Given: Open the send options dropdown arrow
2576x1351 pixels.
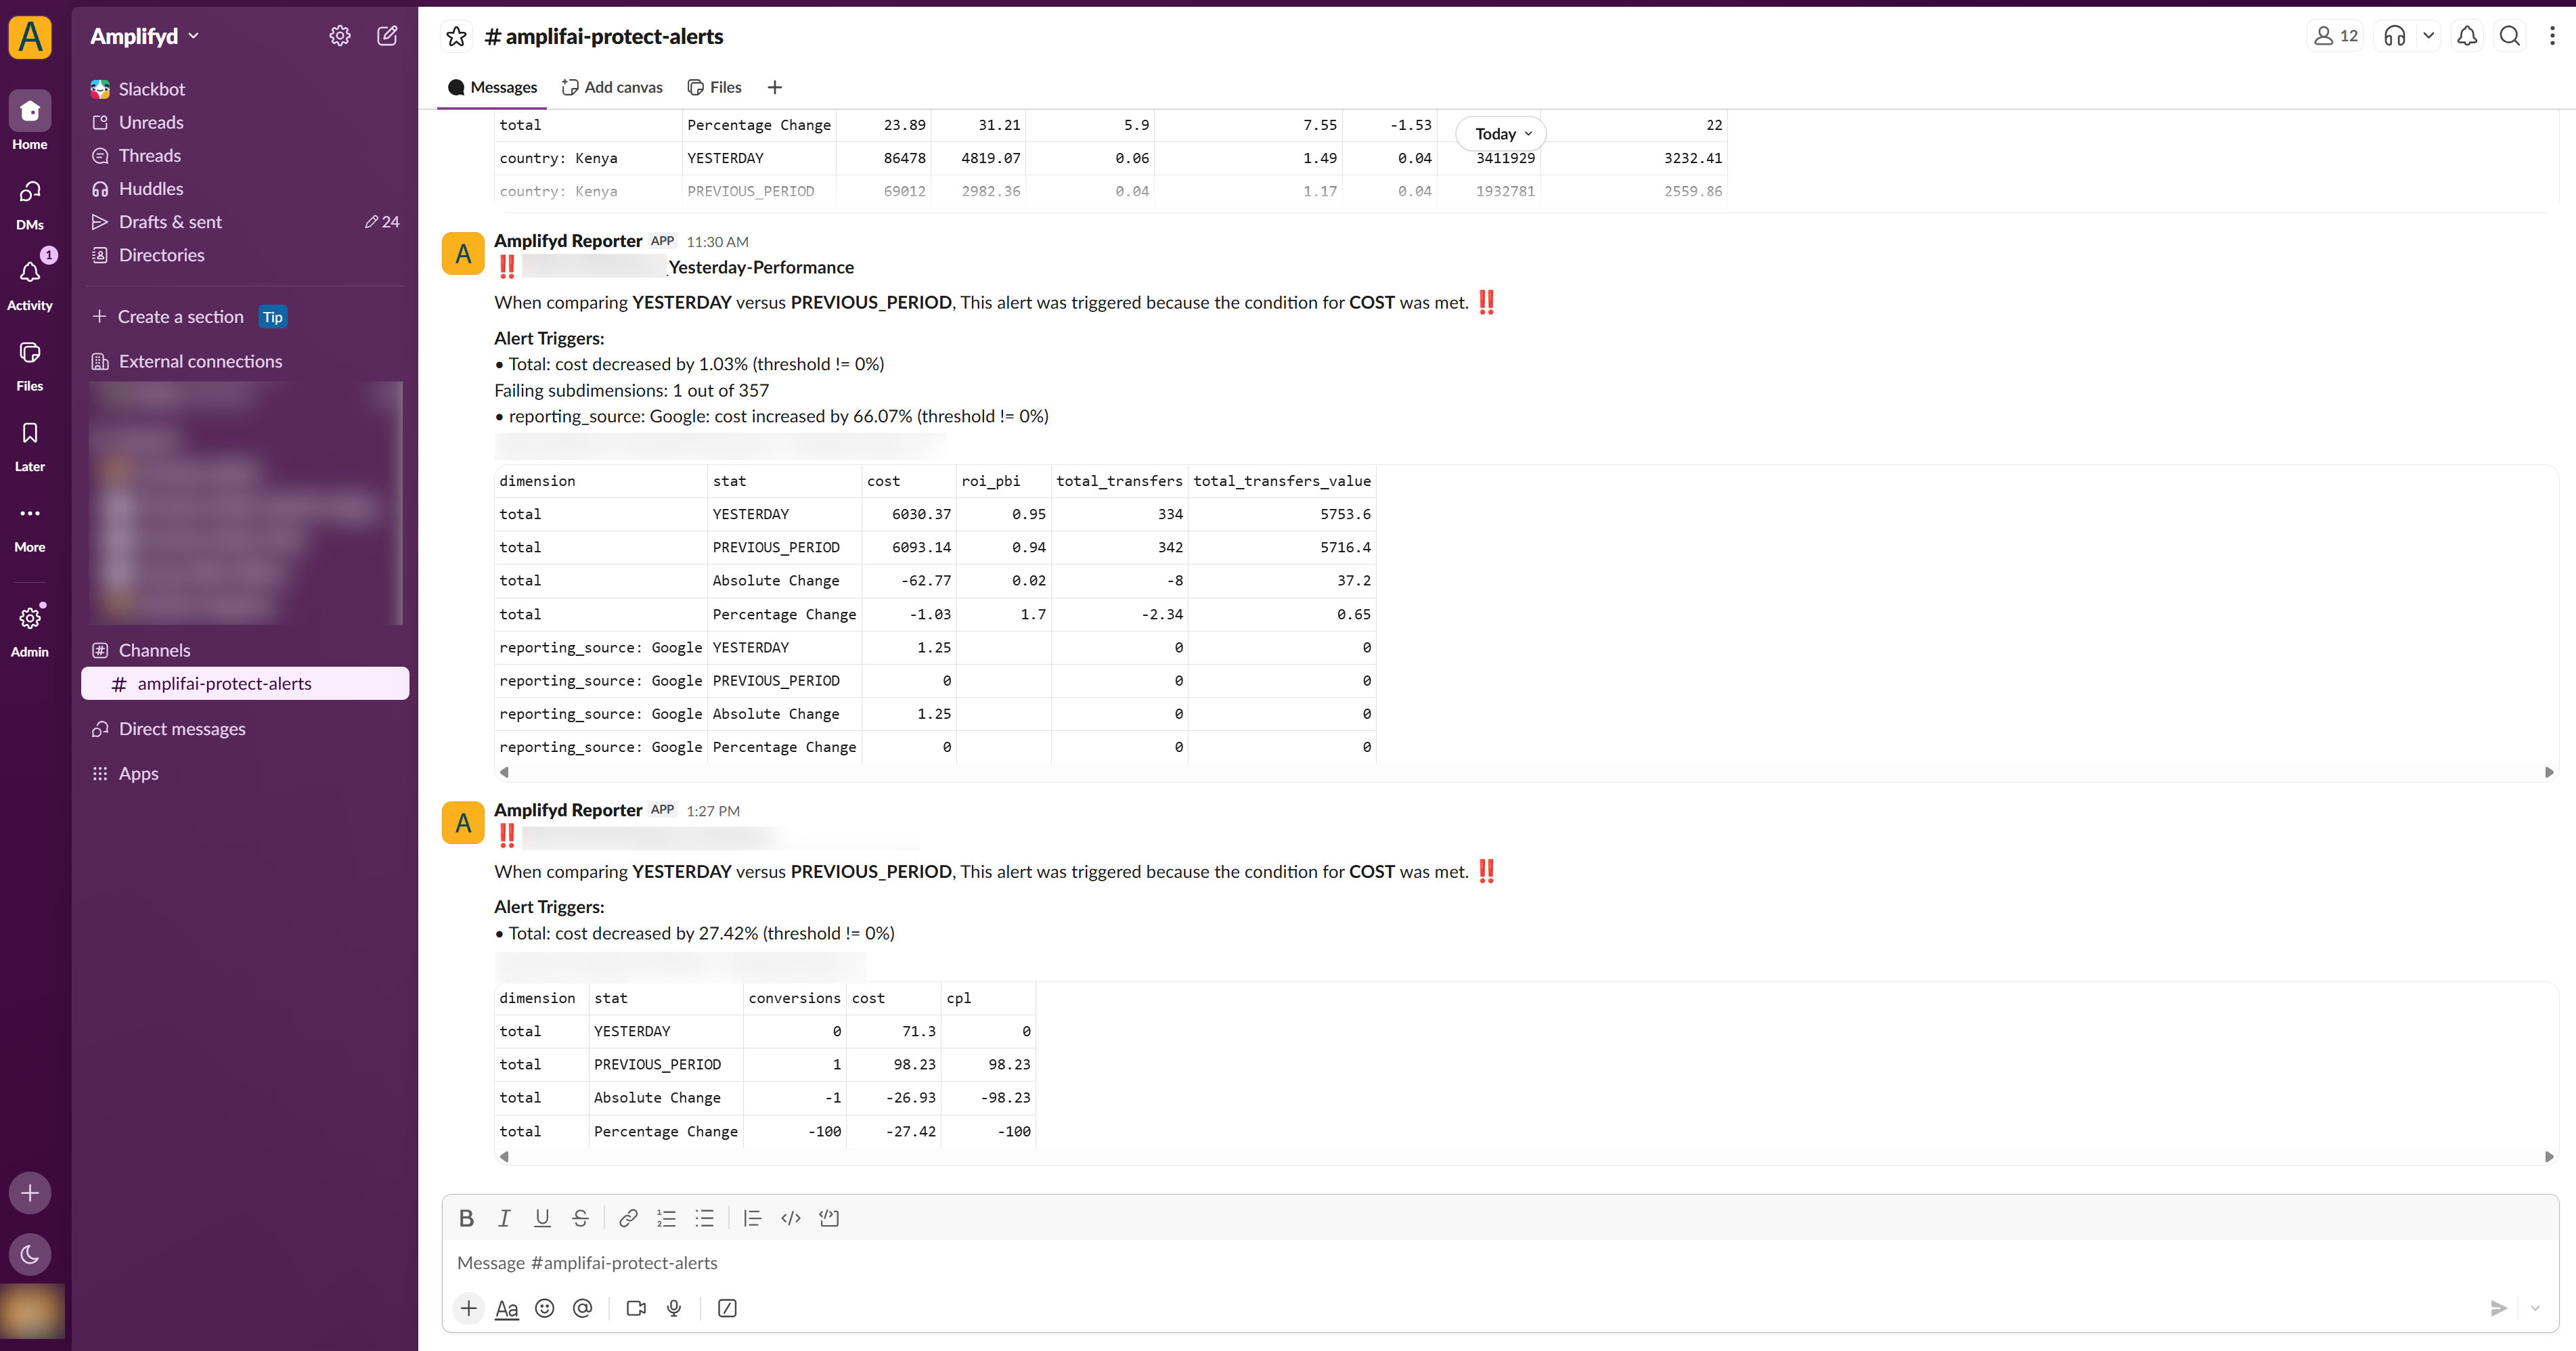Looking at the screenshot, I should [2535, 1308].
